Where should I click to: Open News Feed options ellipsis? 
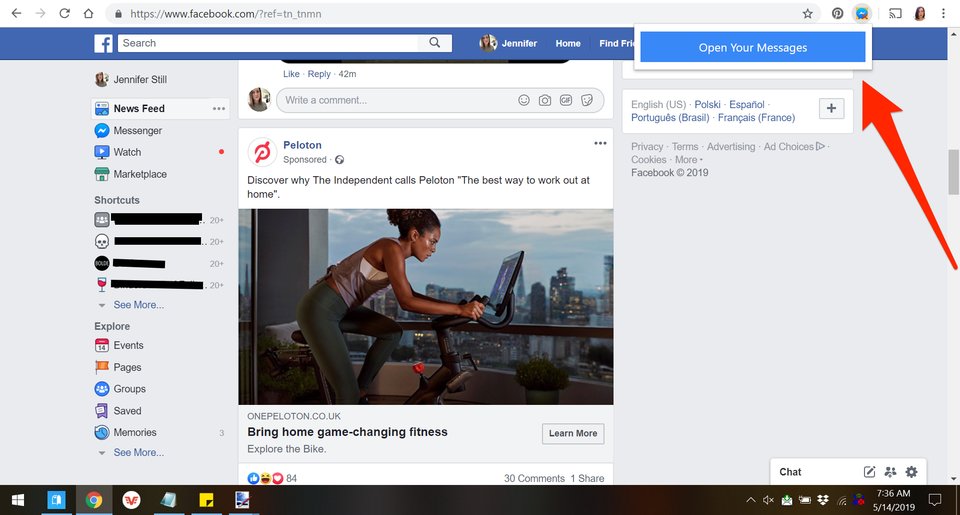(x=219, y=108)
